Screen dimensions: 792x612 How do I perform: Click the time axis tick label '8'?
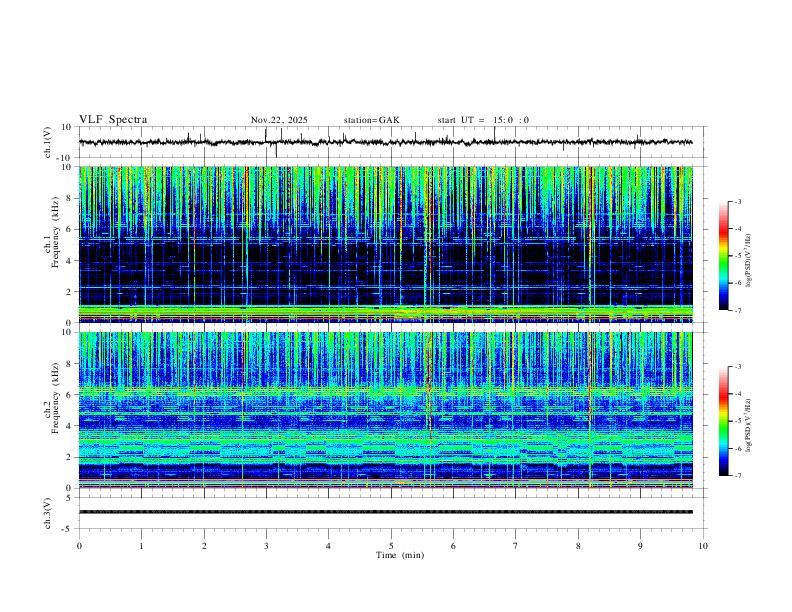click(578, 546)
